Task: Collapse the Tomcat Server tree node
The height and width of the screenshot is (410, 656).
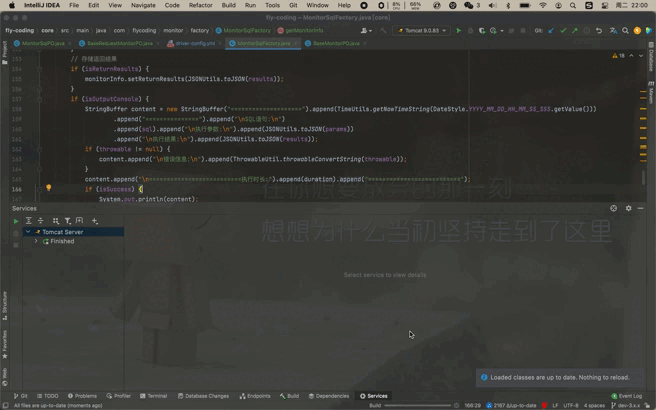Action: click(28, 232)
